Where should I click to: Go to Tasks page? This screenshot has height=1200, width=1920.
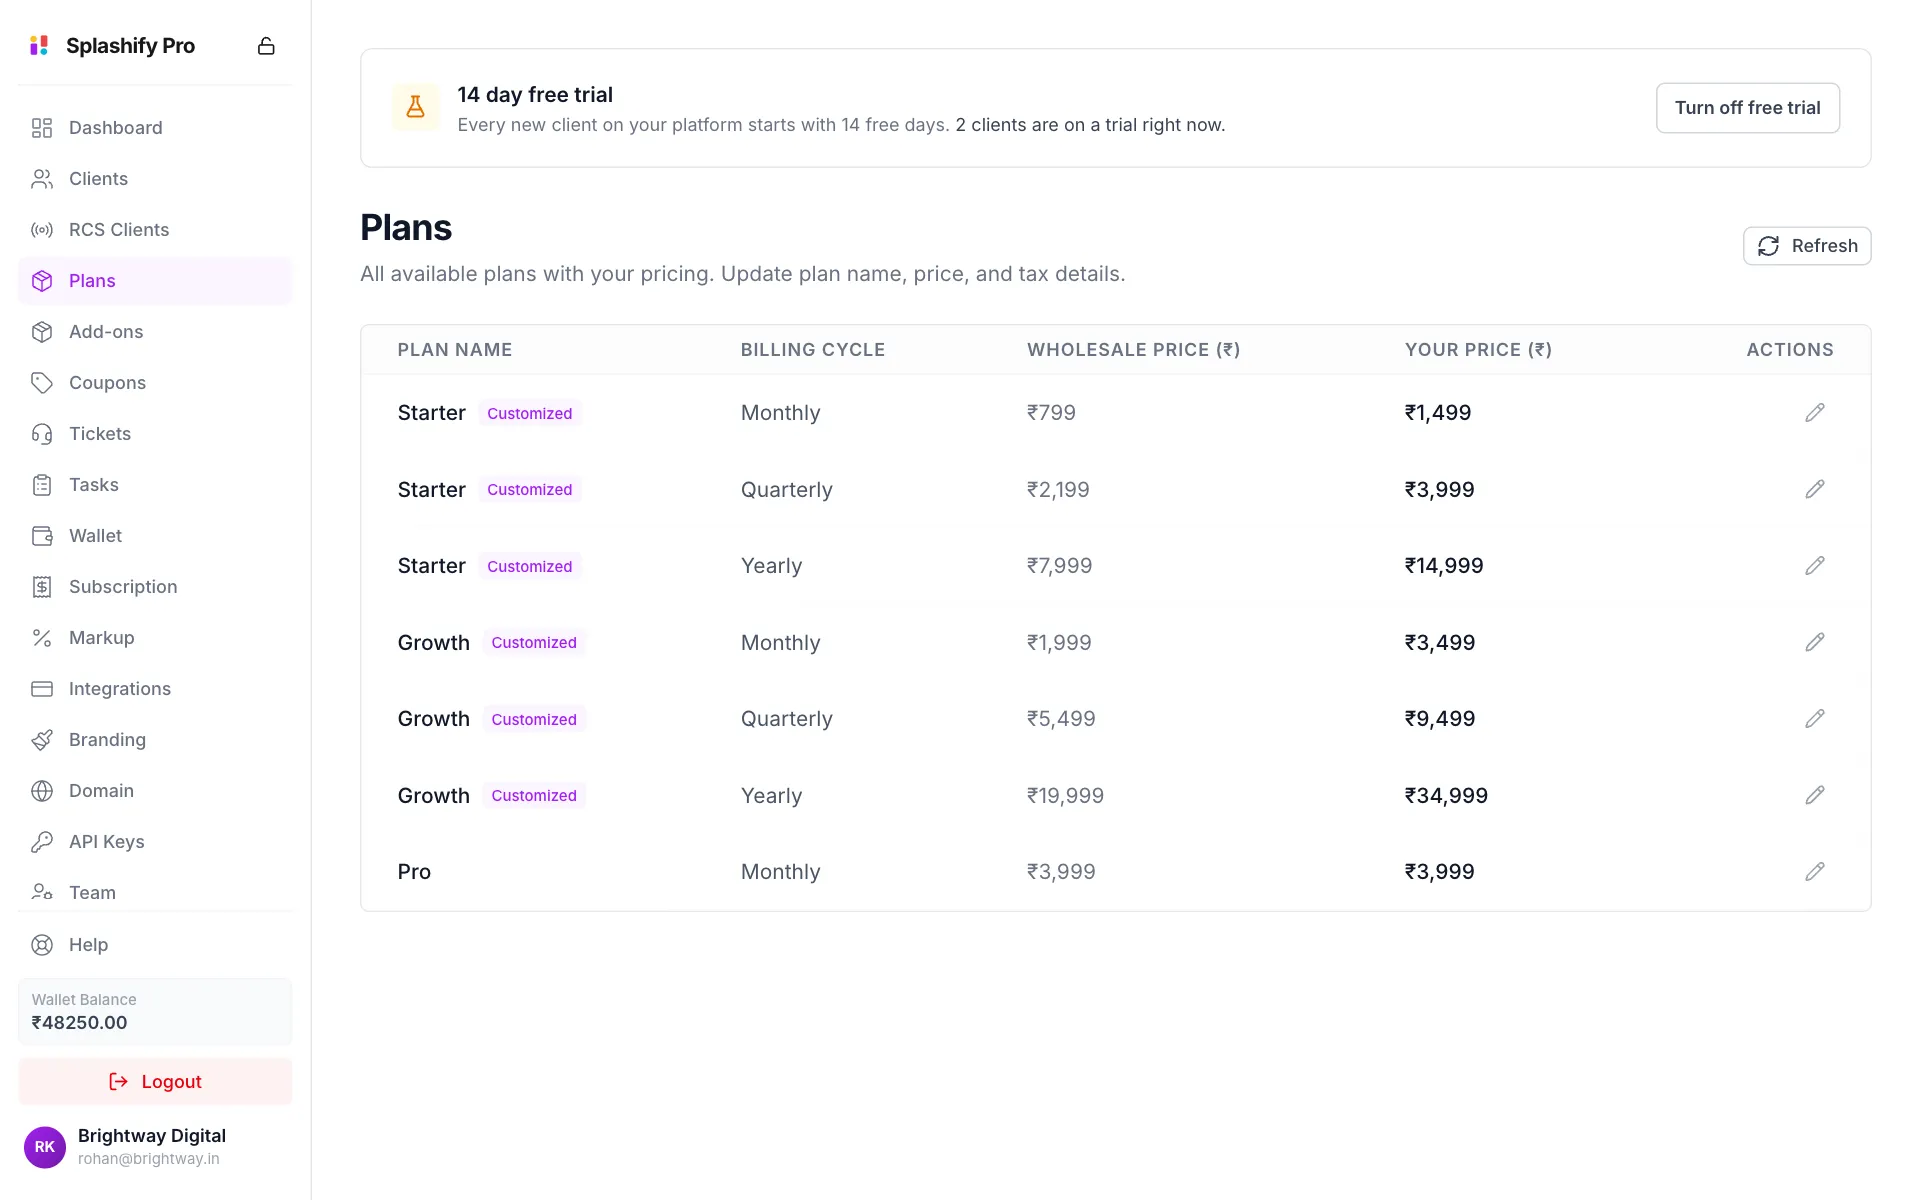tap(155, 485)
